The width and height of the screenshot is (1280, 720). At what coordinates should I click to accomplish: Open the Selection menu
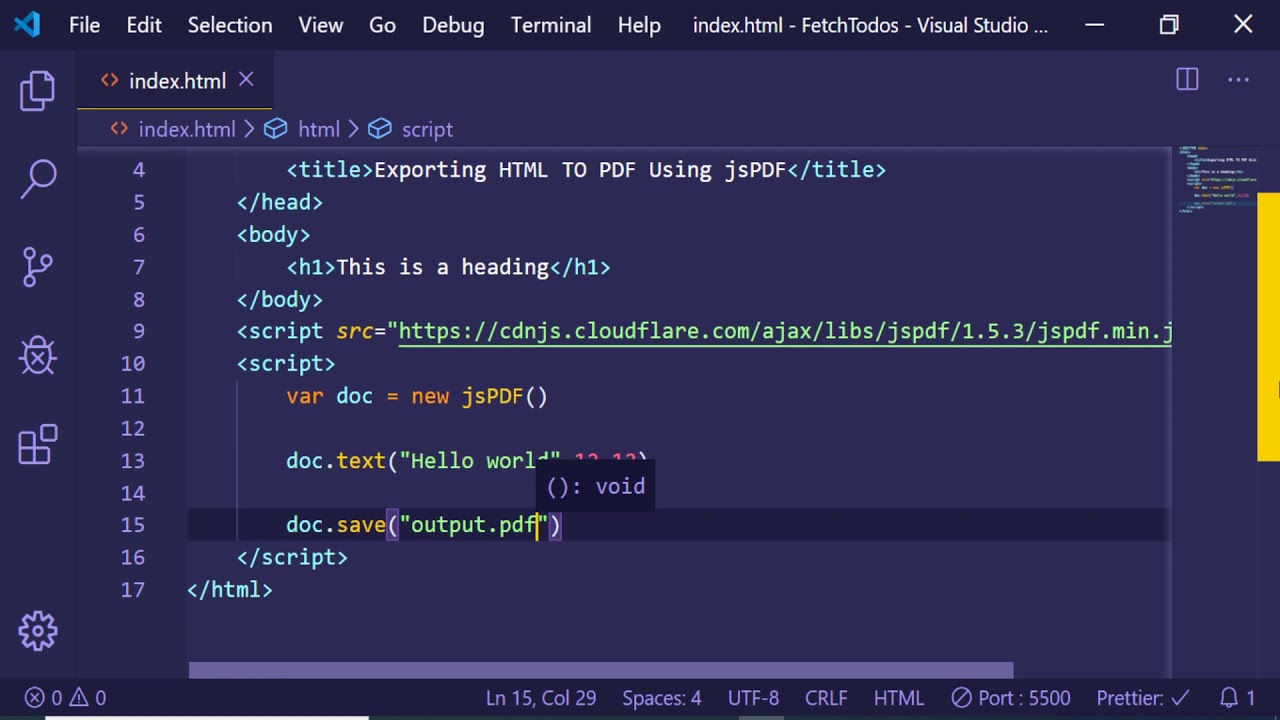230,25
